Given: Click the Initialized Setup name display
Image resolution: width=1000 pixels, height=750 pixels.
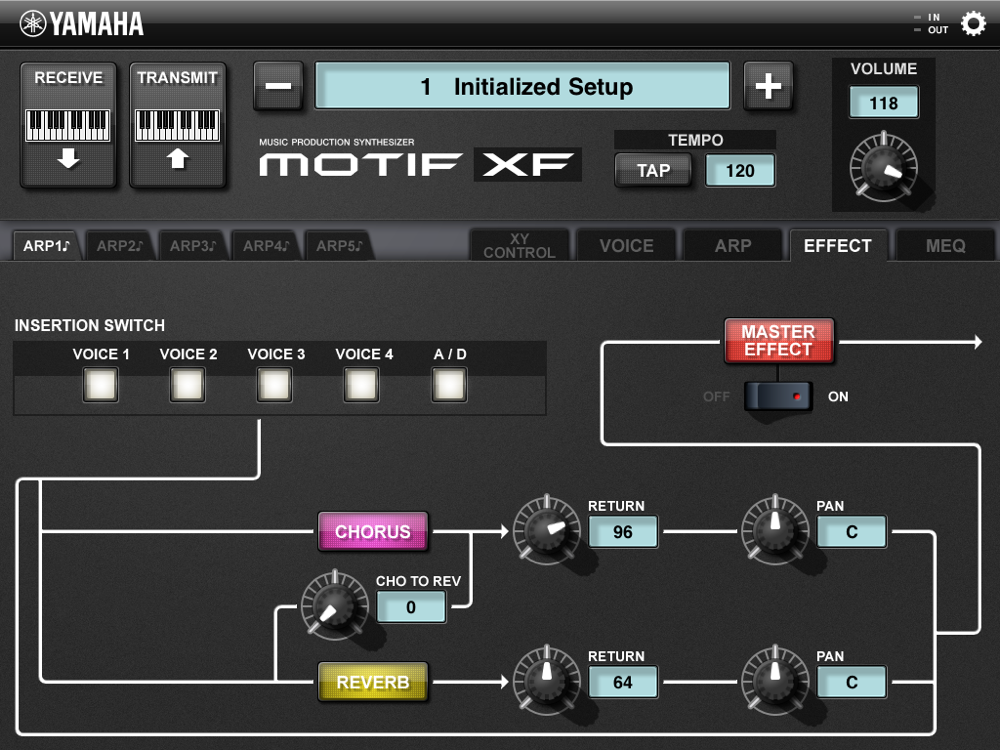Looking at the screenshot, I should tap(522, 86).
